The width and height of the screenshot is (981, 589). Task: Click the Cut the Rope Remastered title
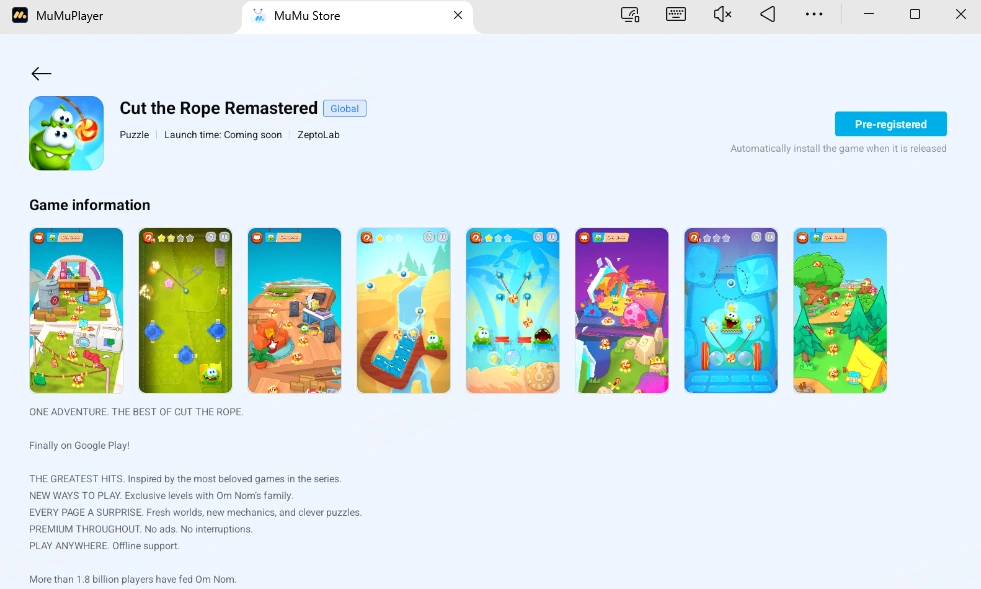tap(218, 108)
